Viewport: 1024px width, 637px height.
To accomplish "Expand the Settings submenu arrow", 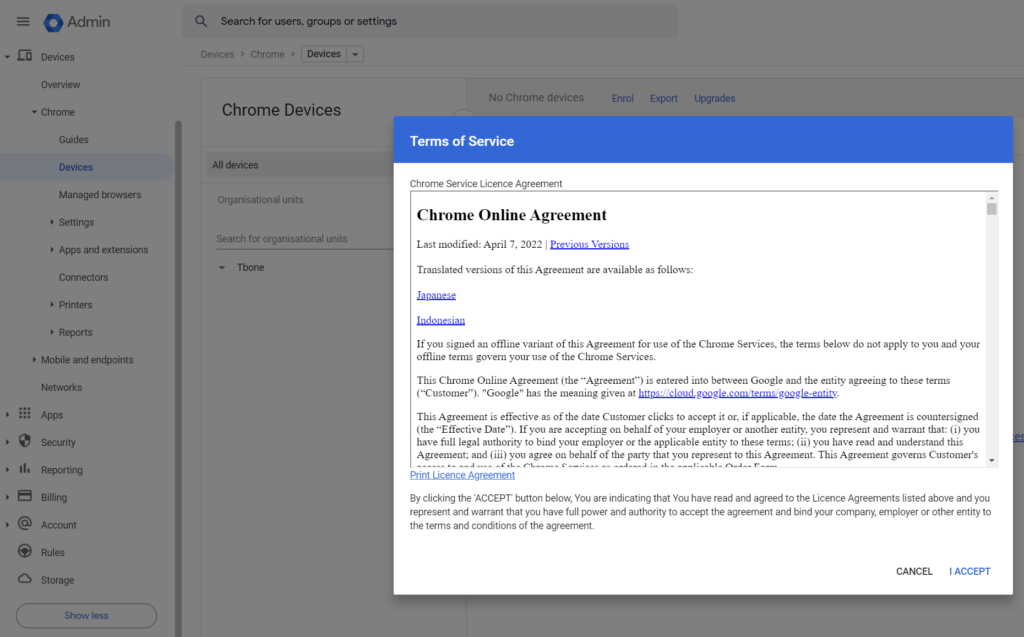I will [52, 222].
